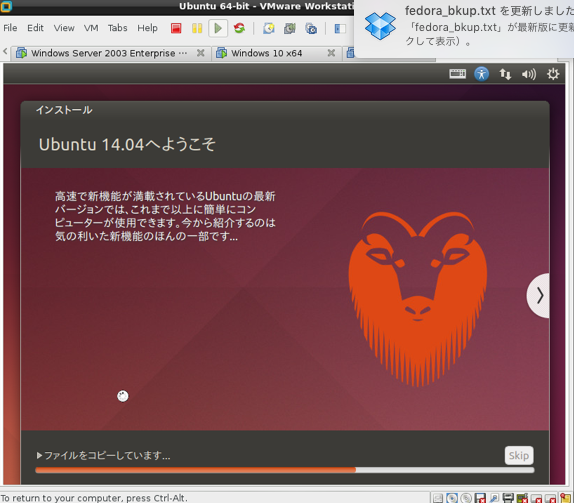Viewport: 574px width, 503px height.
Task: Click the Ubuntu goat mascot image
Action: pos(418,298)
